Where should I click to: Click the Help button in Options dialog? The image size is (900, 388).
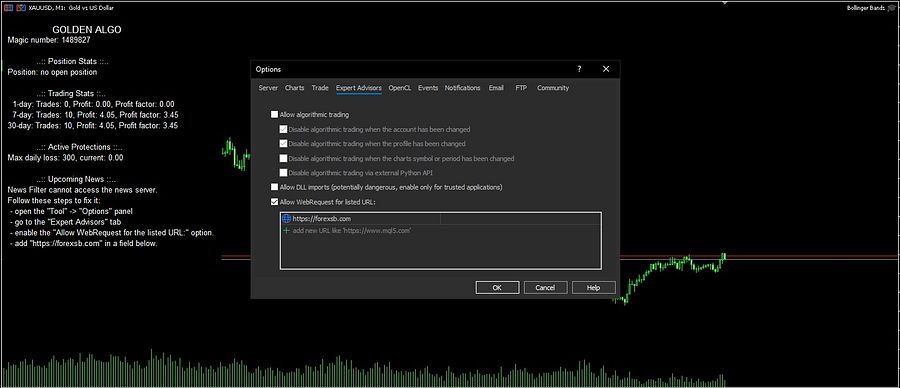coord(593,288)
